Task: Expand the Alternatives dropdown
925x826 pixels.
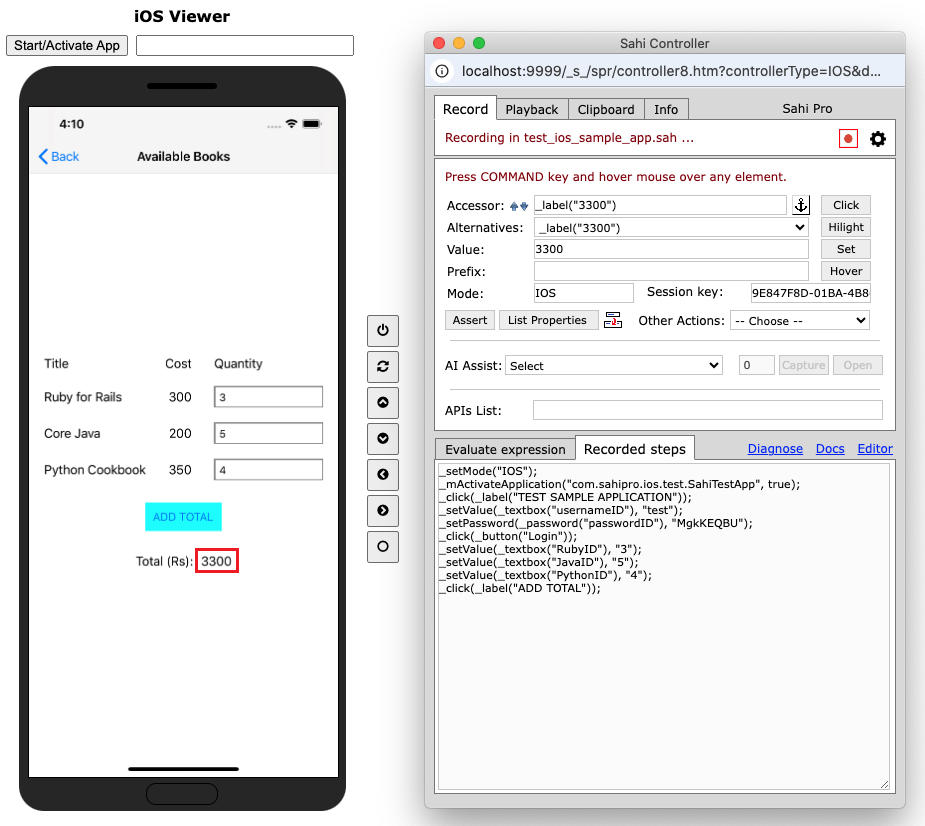Action: [671, 228]
